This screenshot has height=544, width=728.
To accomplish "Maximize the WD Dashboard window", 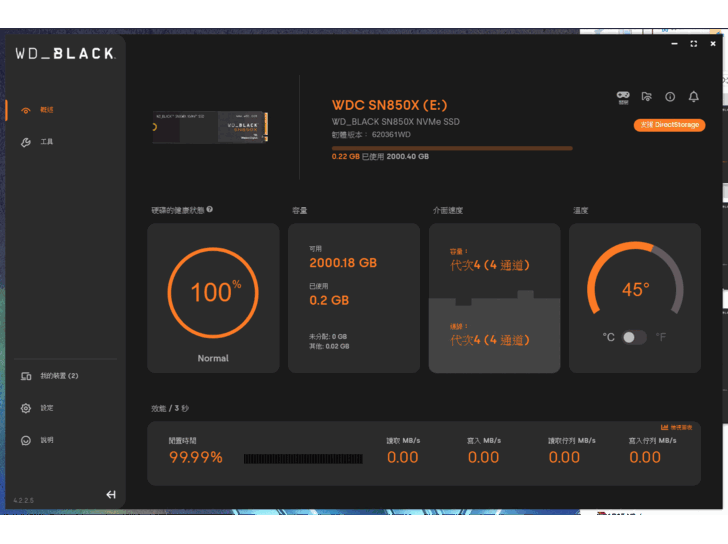I will tap(694, 44).
